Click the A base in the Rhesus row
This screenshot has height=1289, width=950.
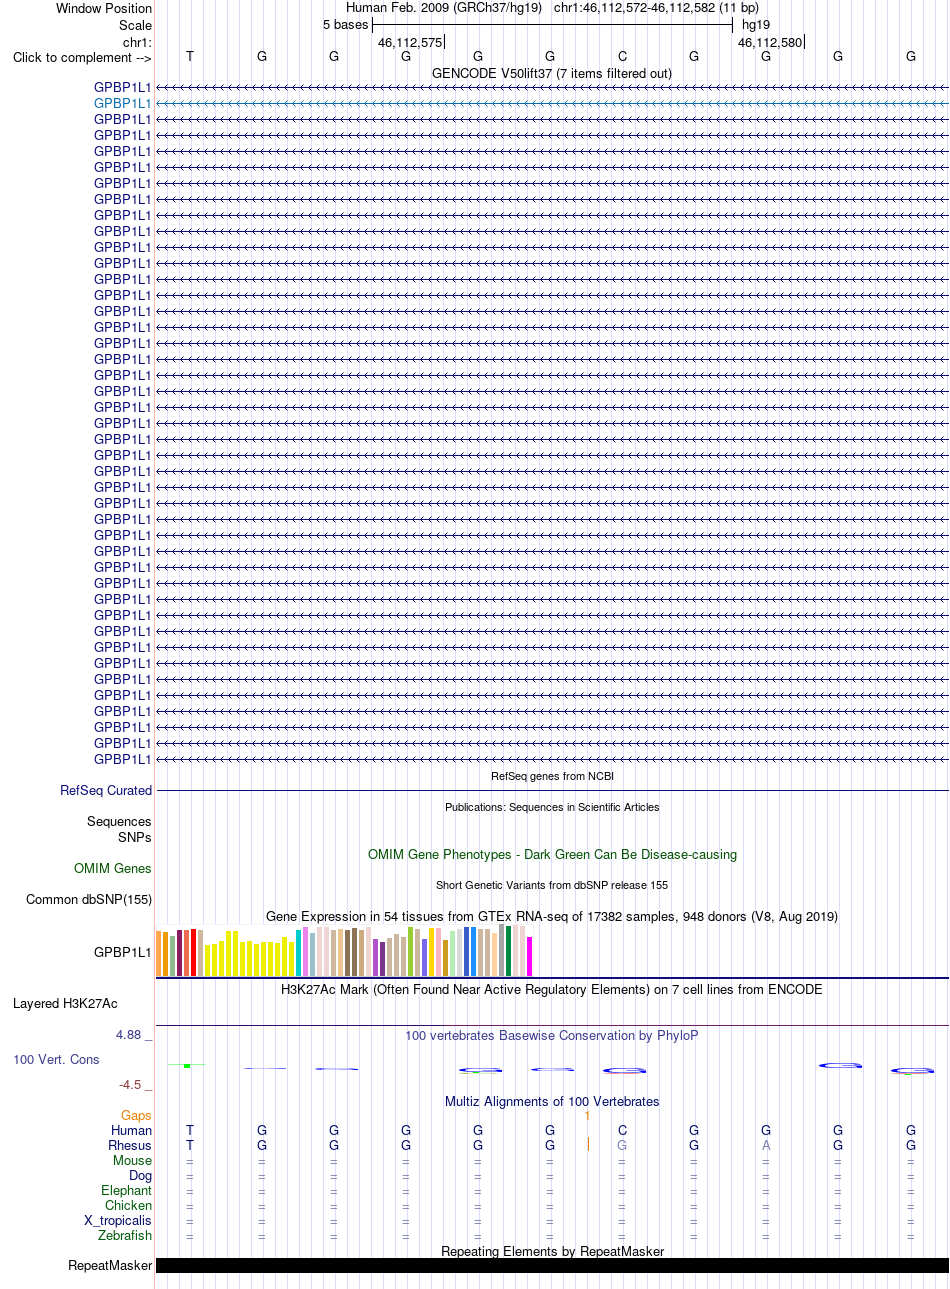coord(766,1145)
